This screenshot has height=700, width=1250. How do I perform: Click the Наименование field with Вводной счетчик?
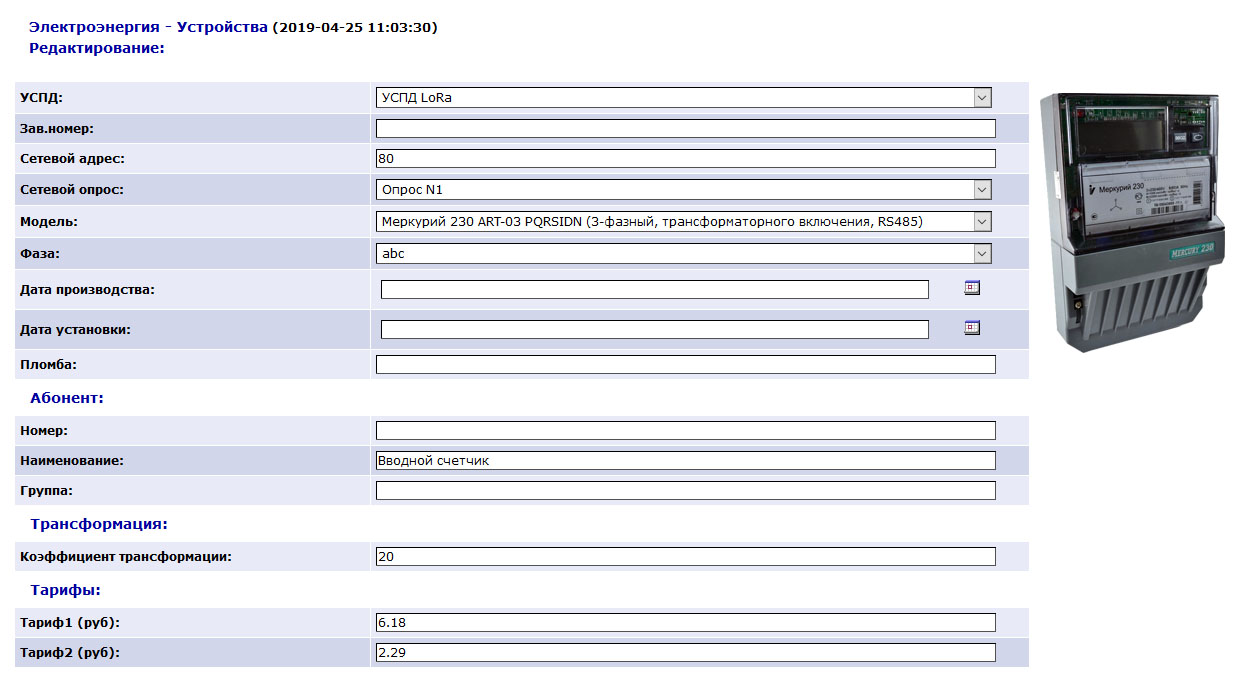point(685,460)
